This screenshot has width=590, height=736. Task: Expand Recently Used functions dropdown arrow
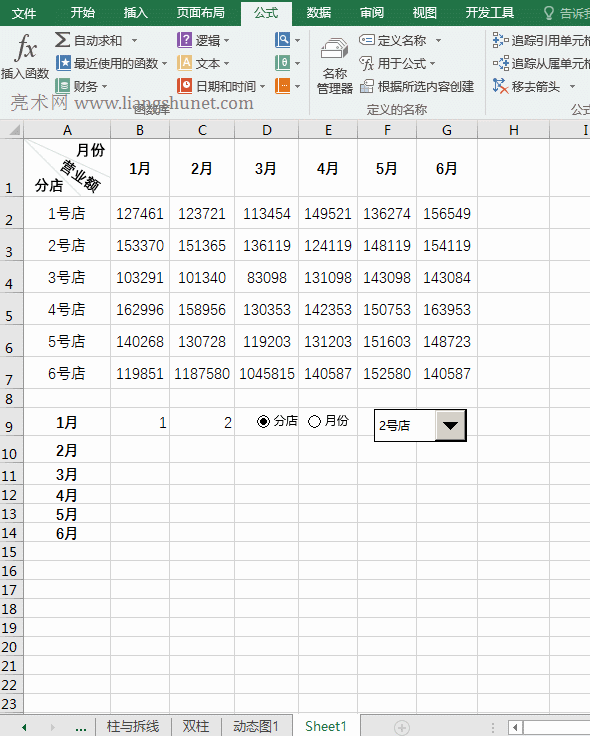(164, 63)
